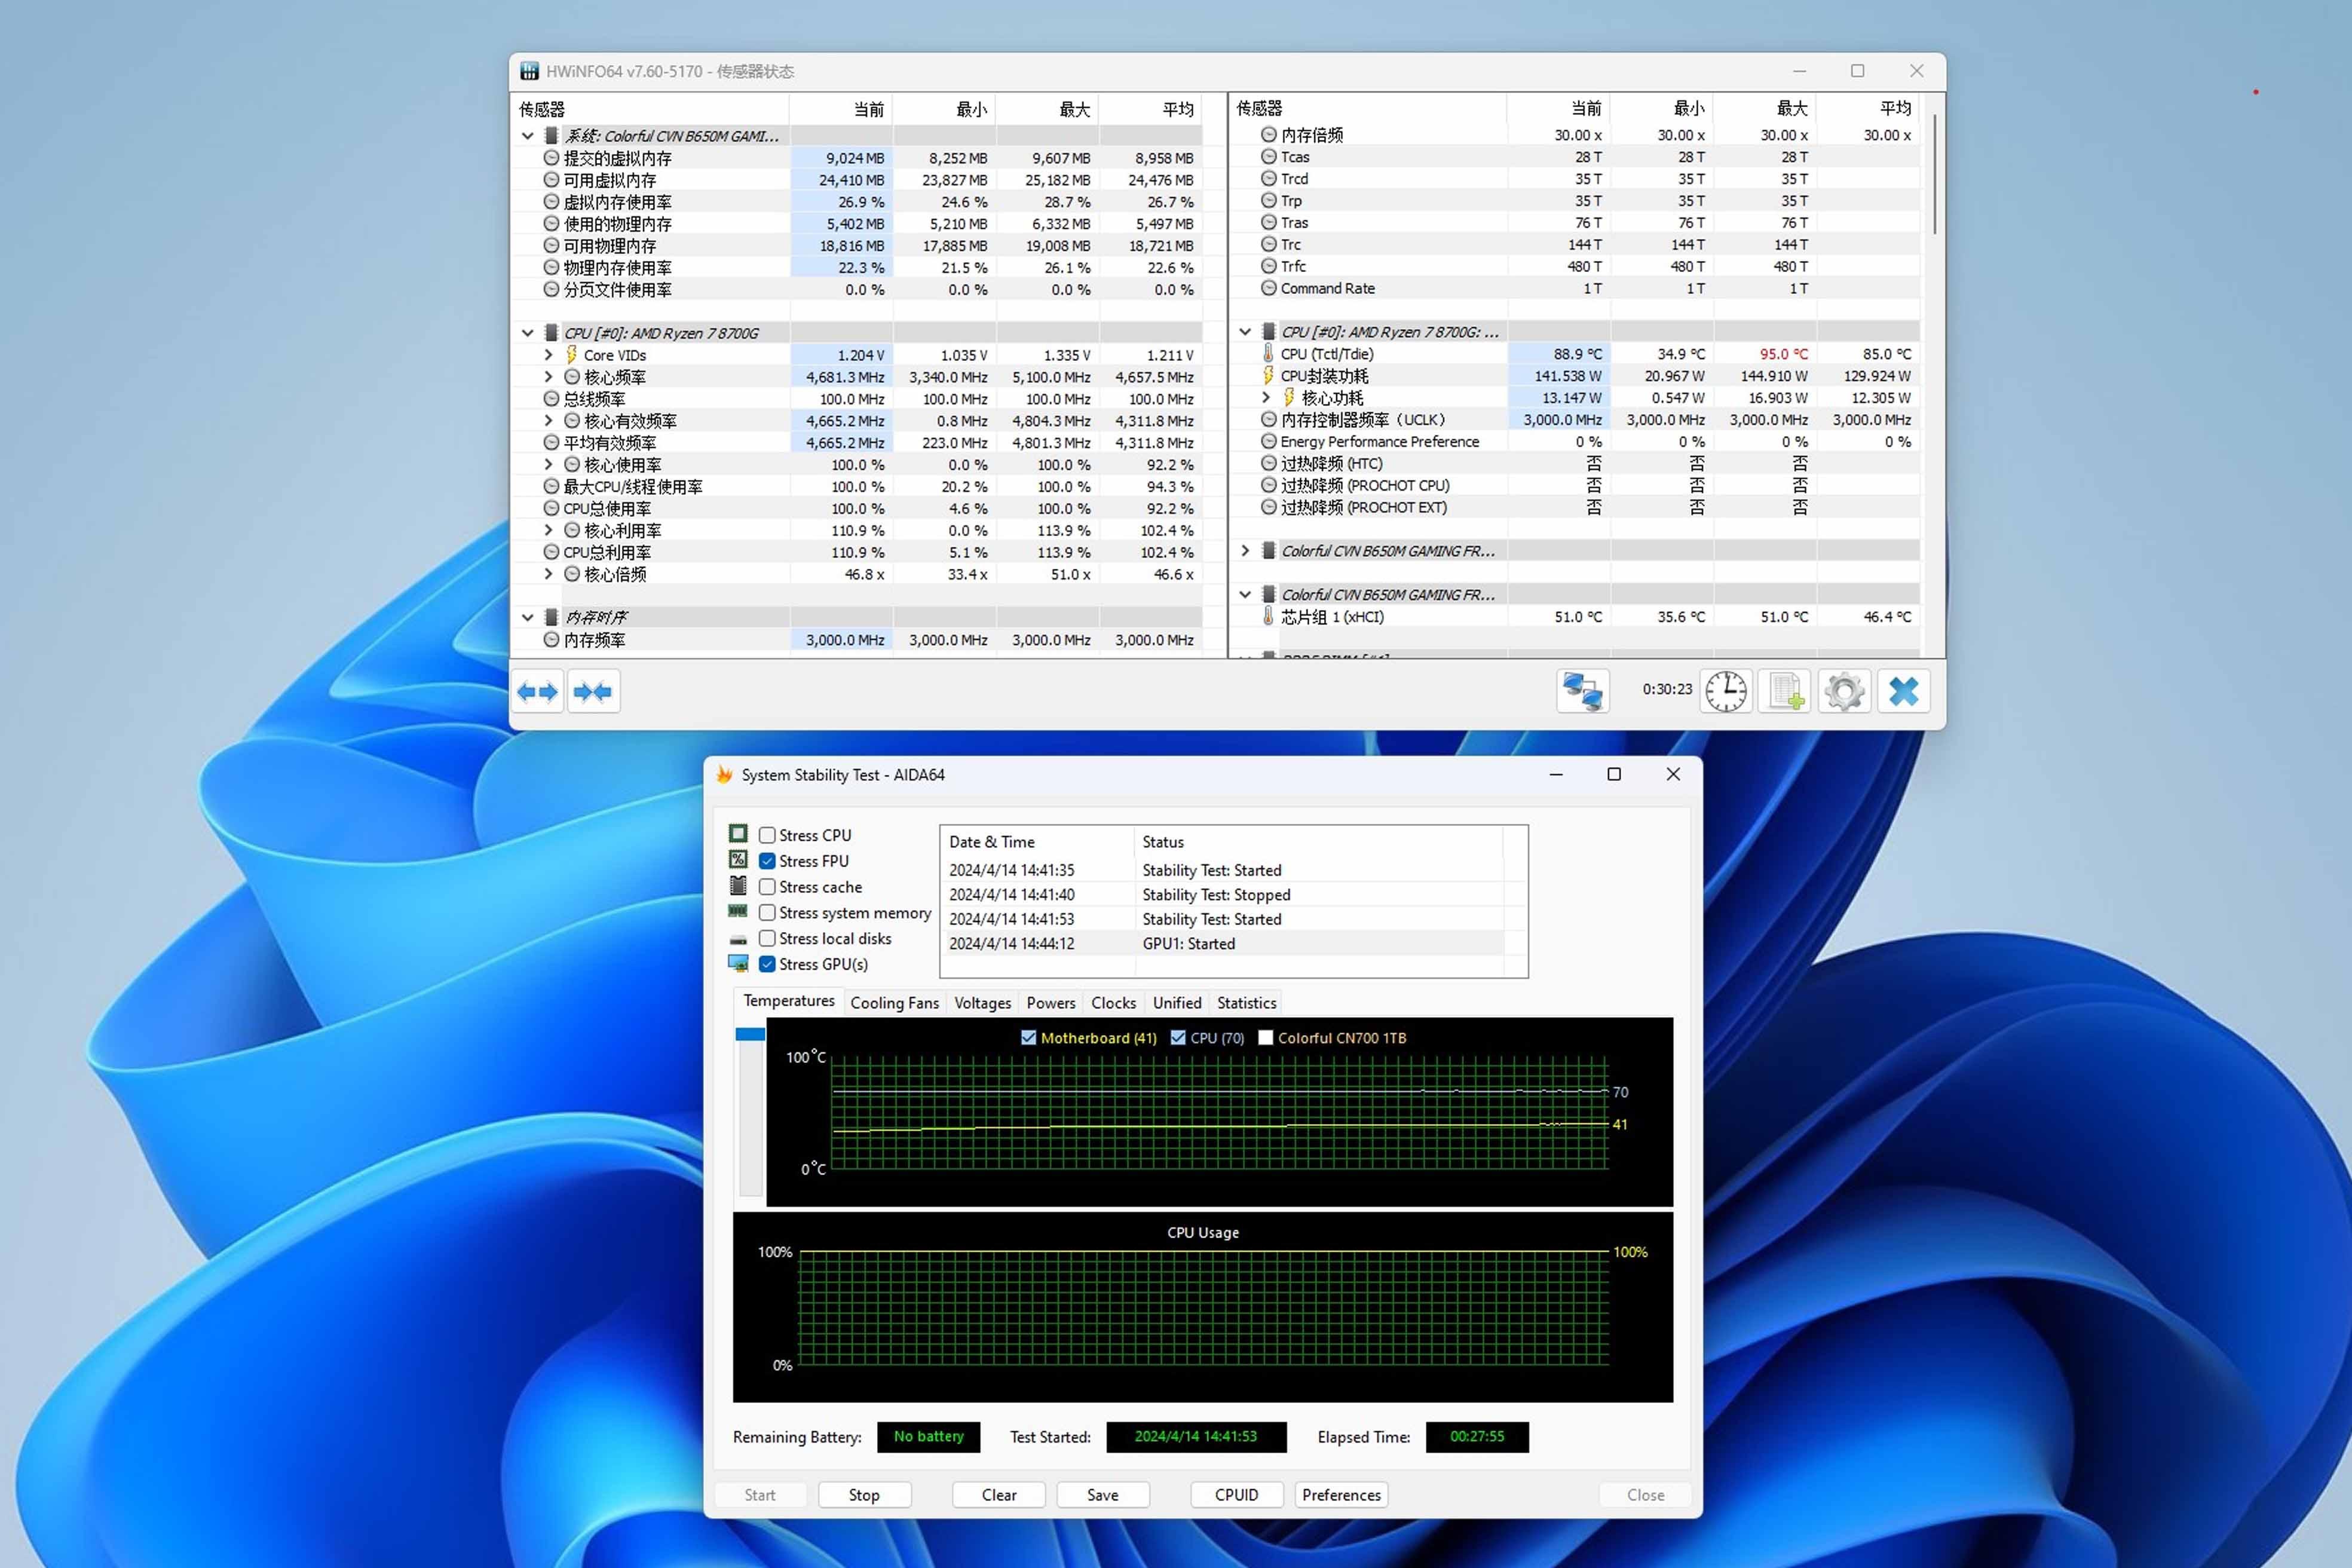This screenshot has height=1568, width=2352.
Task: Click the AIDA64 flame title icon
Action: pyautogui.click(x=725, y=775)
